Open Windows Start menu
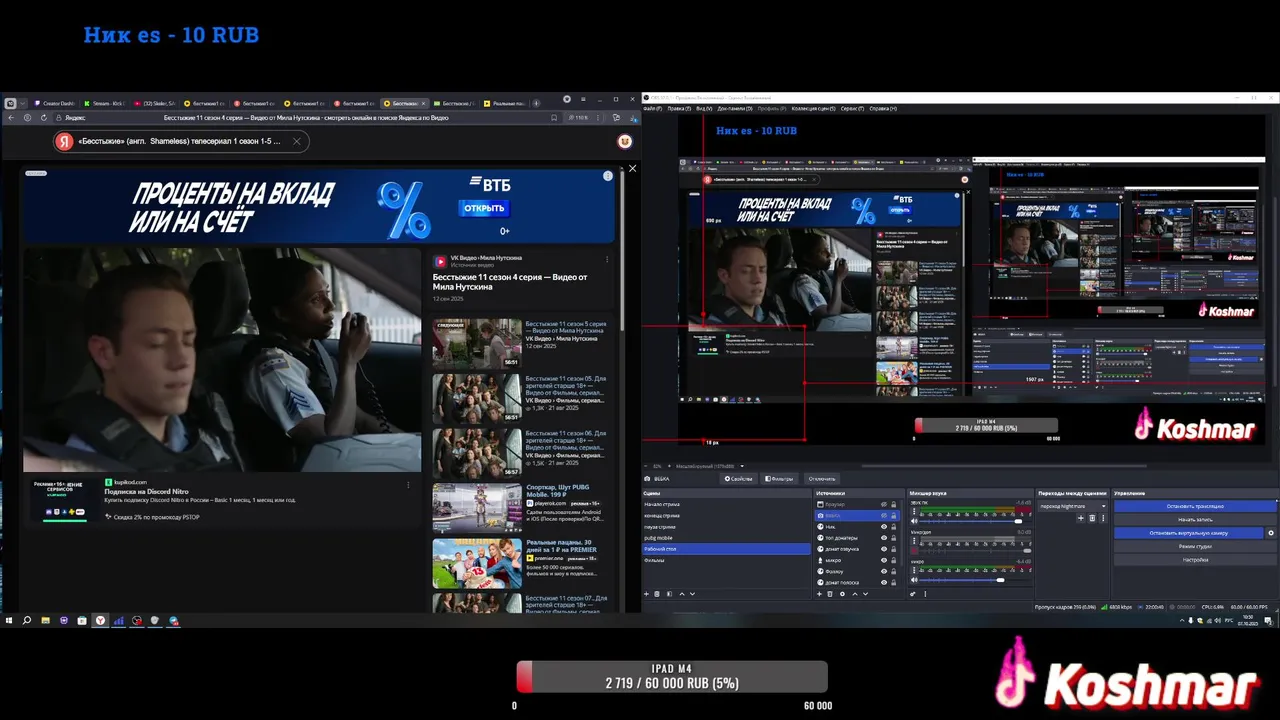 click(x=9, y=620)
